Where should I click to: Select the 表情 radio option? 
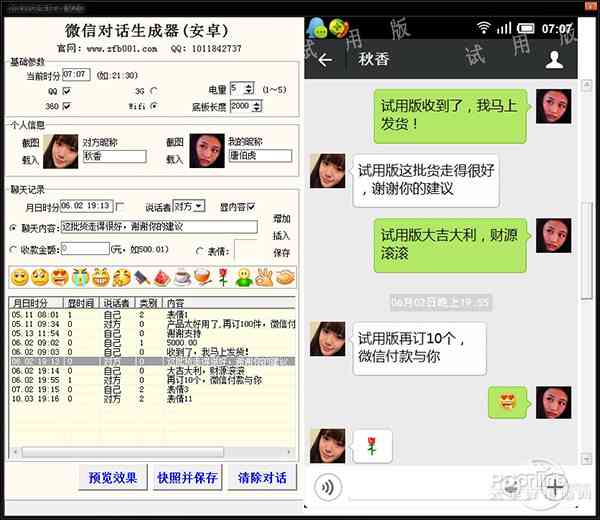tap(199, 251)
